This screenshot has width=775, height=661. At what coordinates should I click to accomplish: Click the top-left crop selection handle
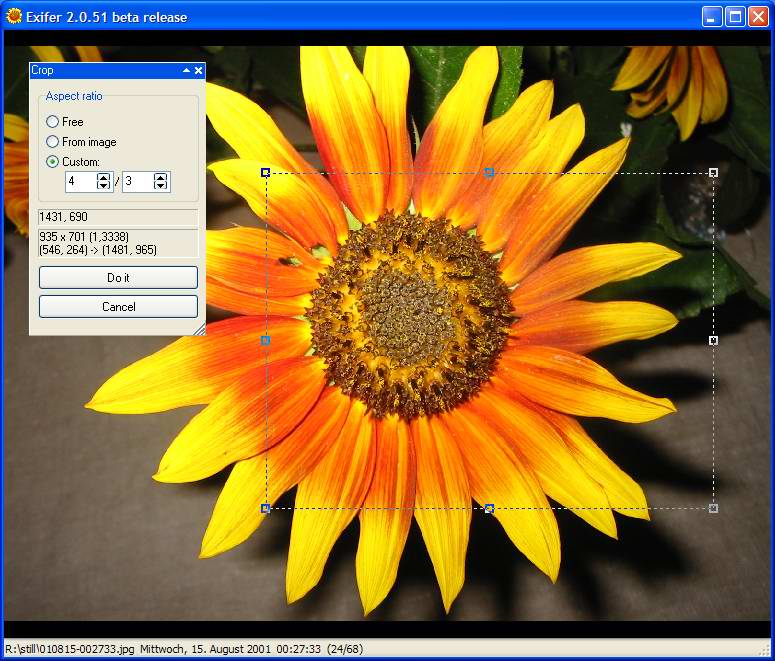[265, 173]
